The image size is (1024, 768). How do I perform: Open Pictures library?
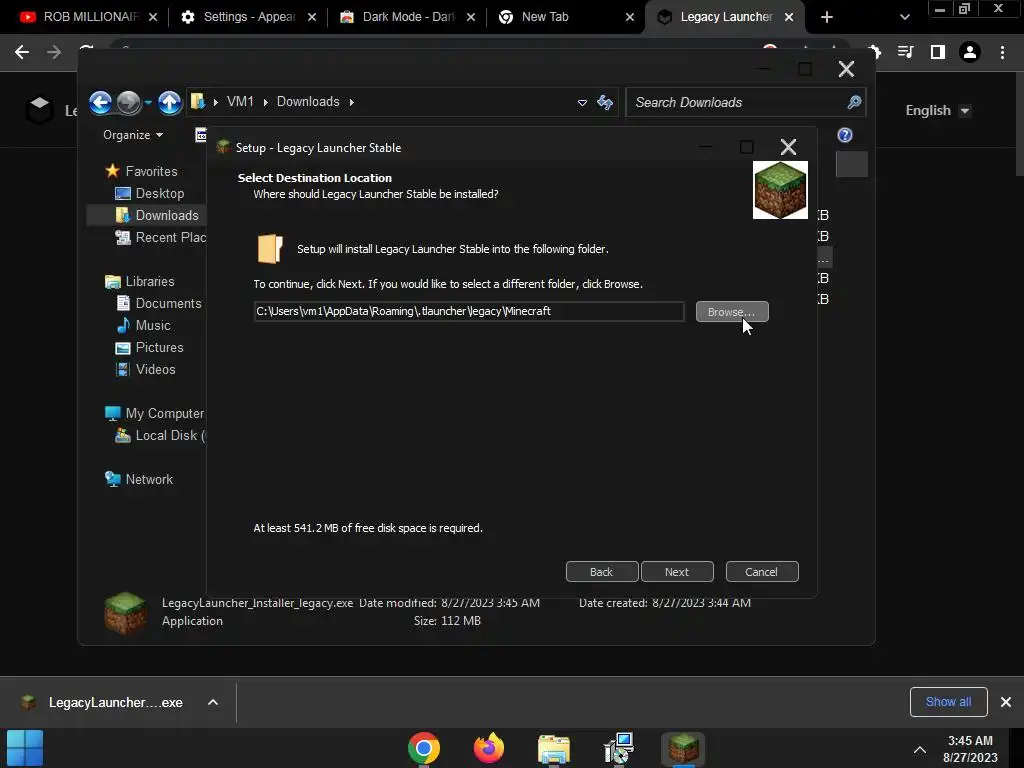pos(150,347)
